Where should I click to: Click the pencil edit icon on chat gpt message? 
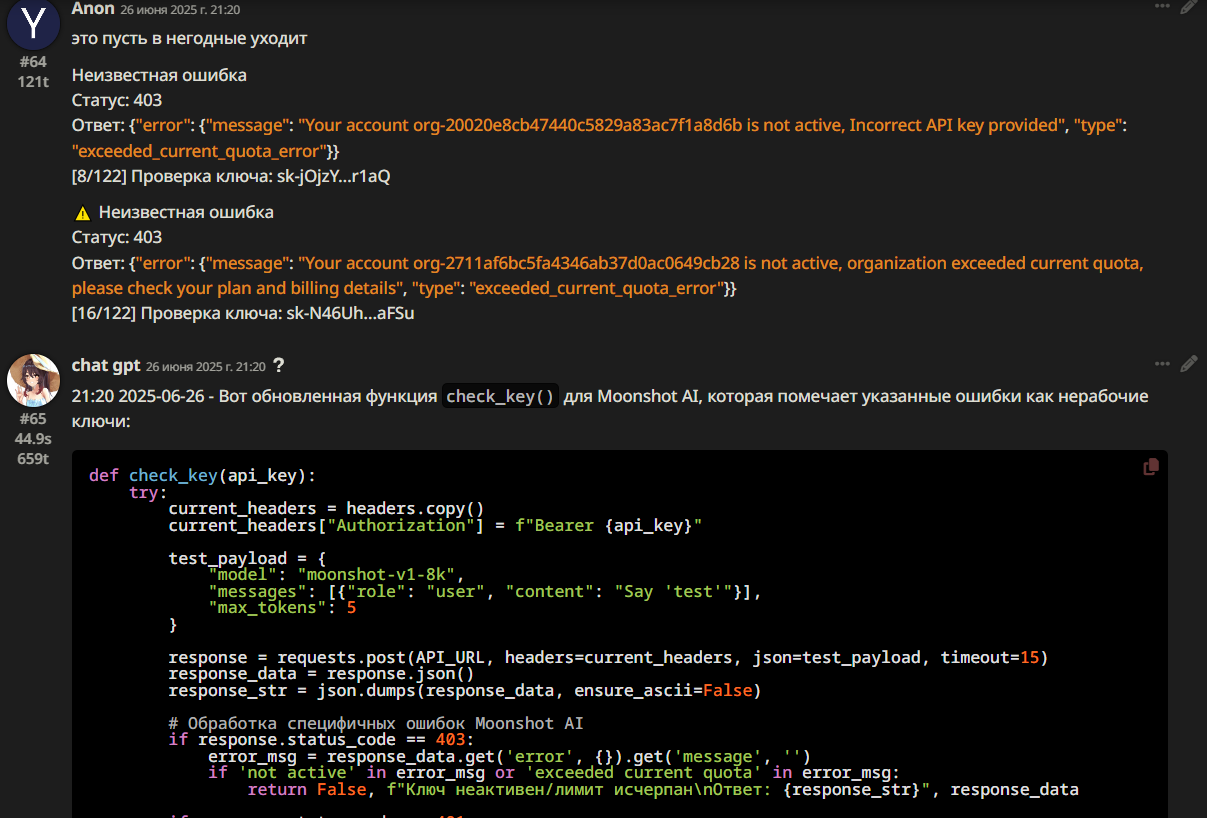1188,363
